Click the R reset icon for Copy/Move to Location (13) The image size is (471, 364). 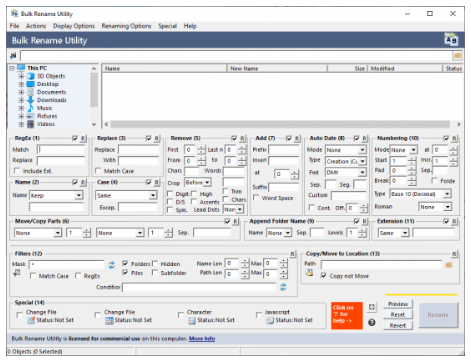point(454,254)
